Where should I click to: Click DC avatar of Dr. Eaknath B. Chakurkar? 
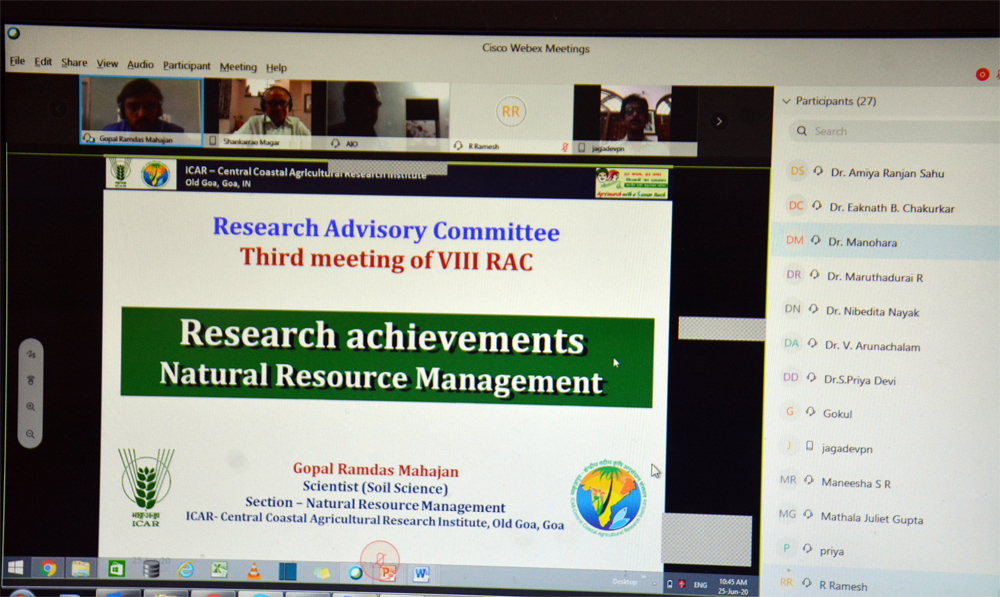pyautogui.click(x=796, y=205)
